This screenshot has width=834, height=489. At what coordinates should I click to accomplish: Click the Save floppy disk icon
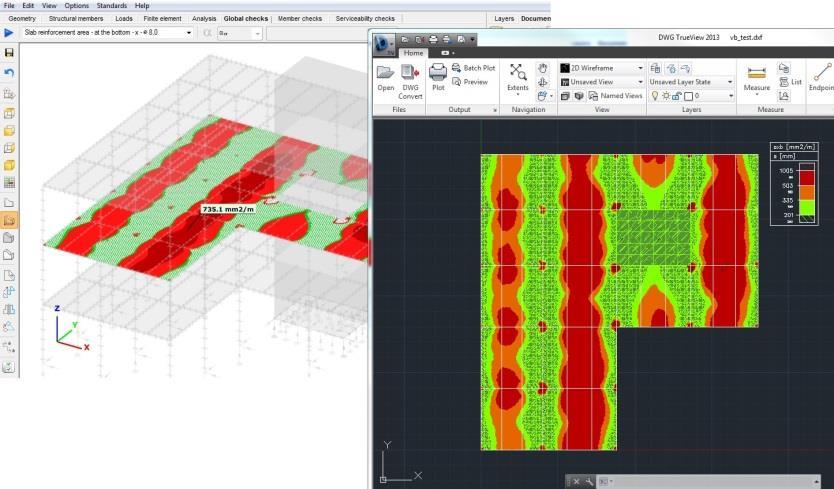pos(9,53)
